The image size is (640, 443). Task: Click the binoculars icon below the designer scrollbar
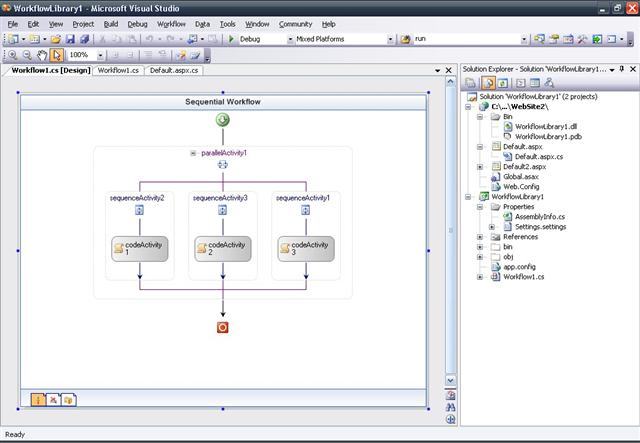pos(450,407)
